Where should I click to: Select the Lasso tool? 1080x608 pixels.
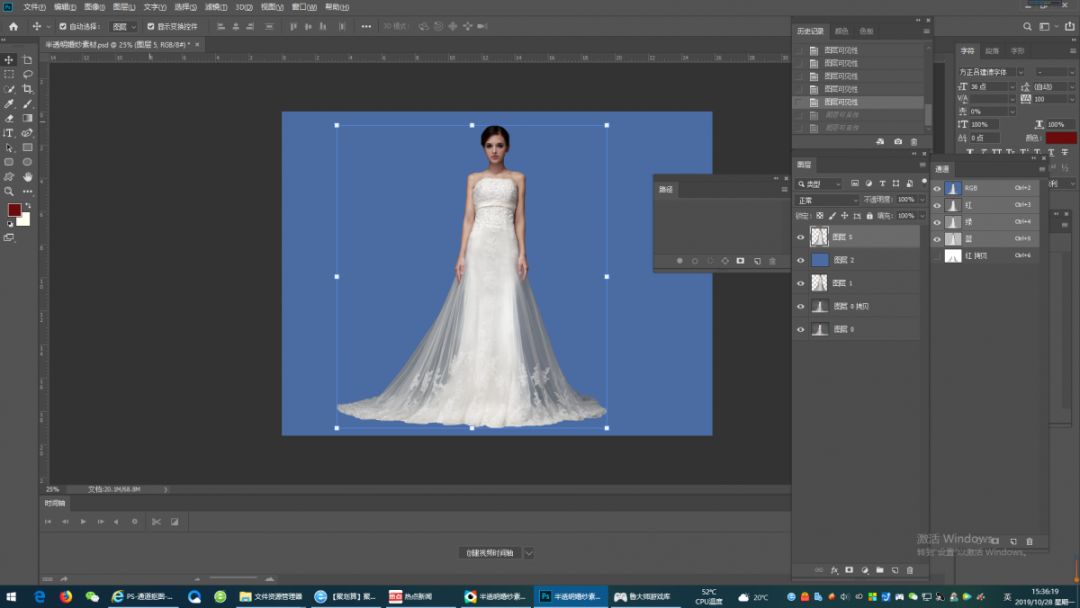point(27,74)
